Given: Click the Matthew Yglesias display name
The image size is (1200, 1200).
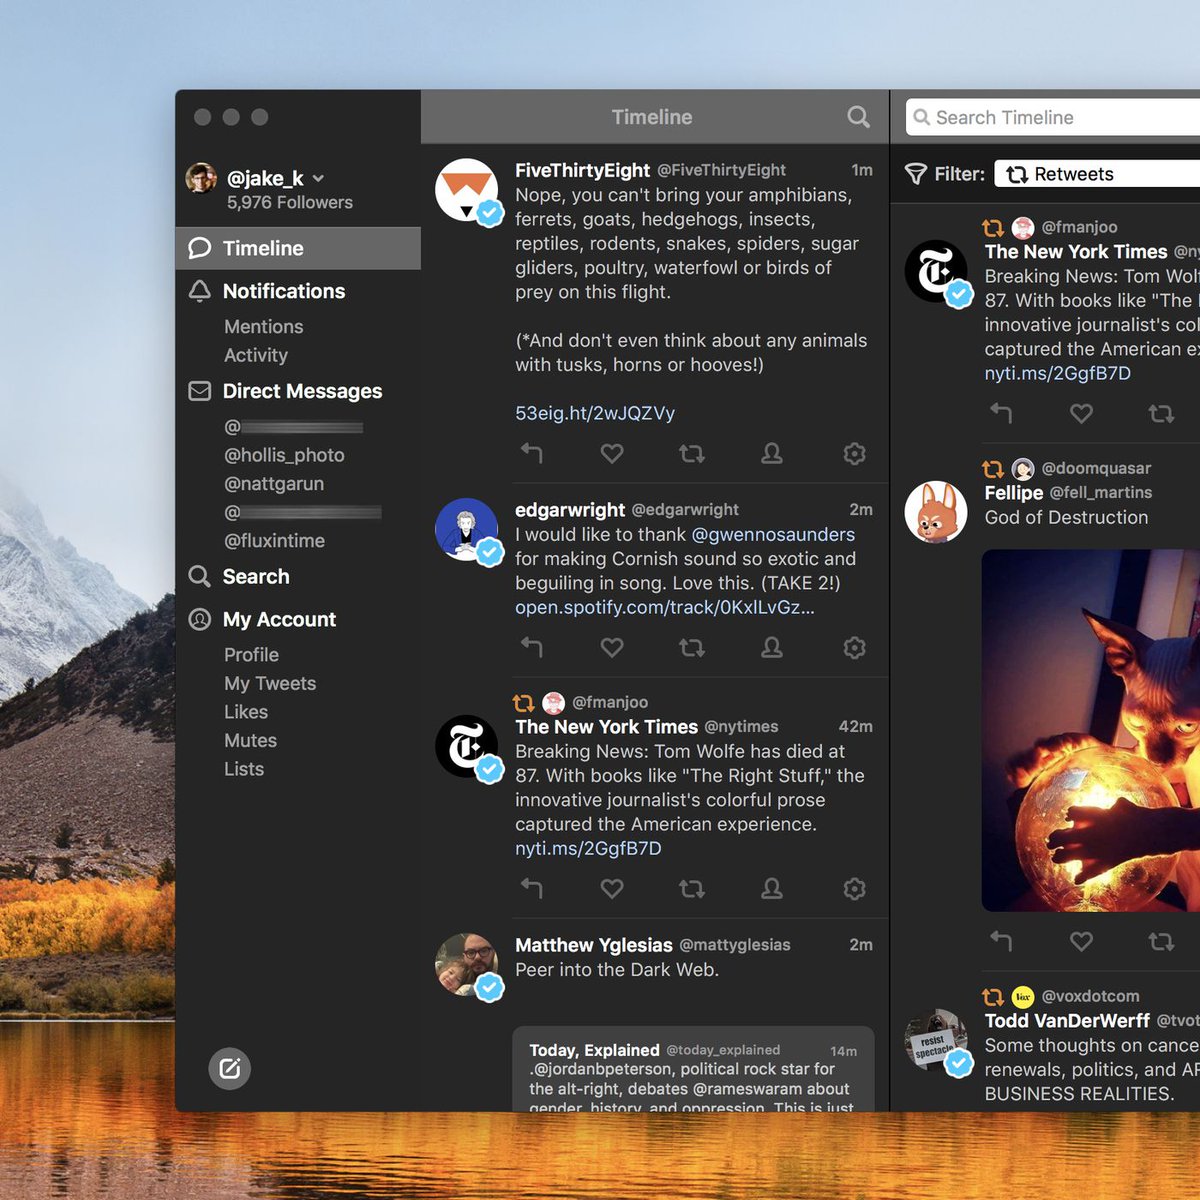Looking at the screenshot, I should [594, 945].
